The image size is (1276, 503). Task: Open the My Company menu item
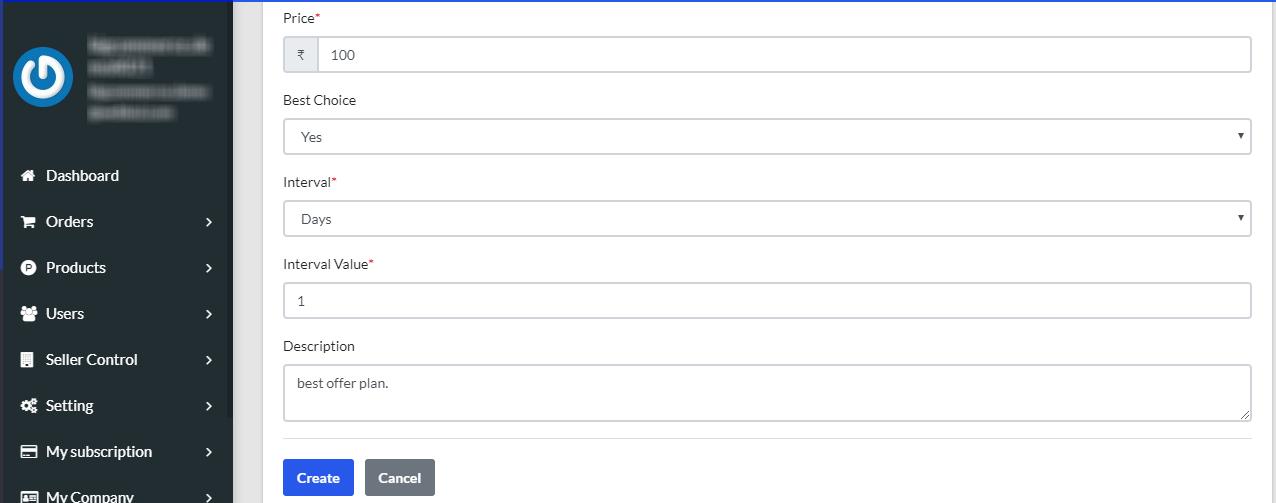coord(89,496)
